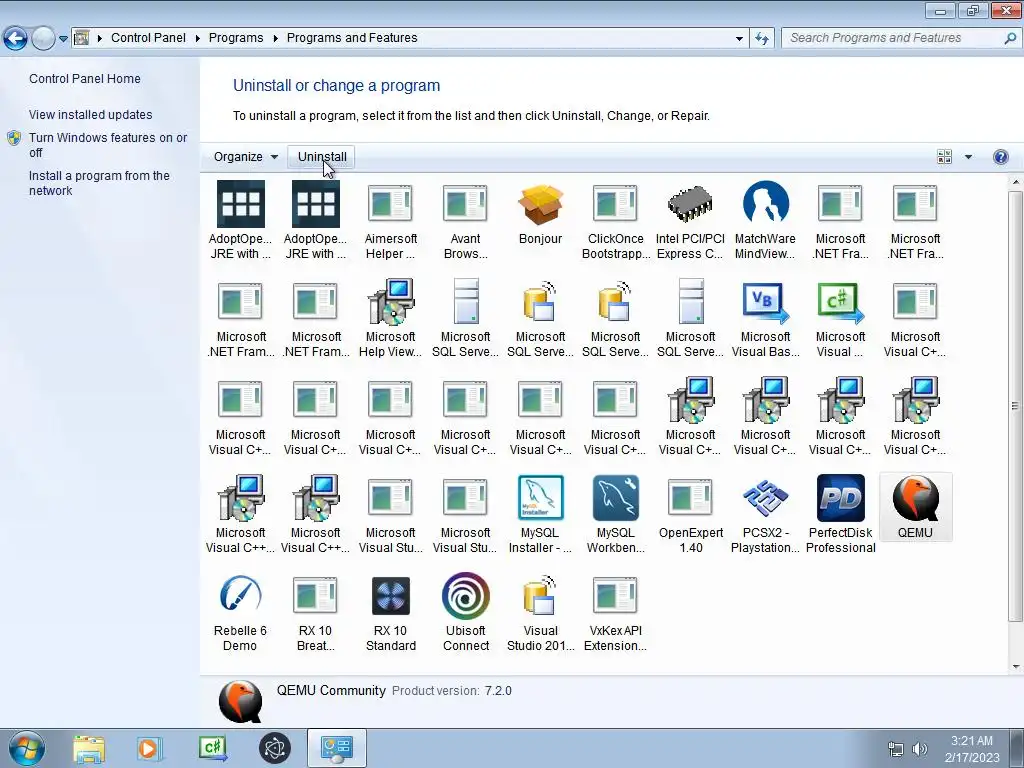Select the Rebelle 6 Demo icon

tap(240, 595)
